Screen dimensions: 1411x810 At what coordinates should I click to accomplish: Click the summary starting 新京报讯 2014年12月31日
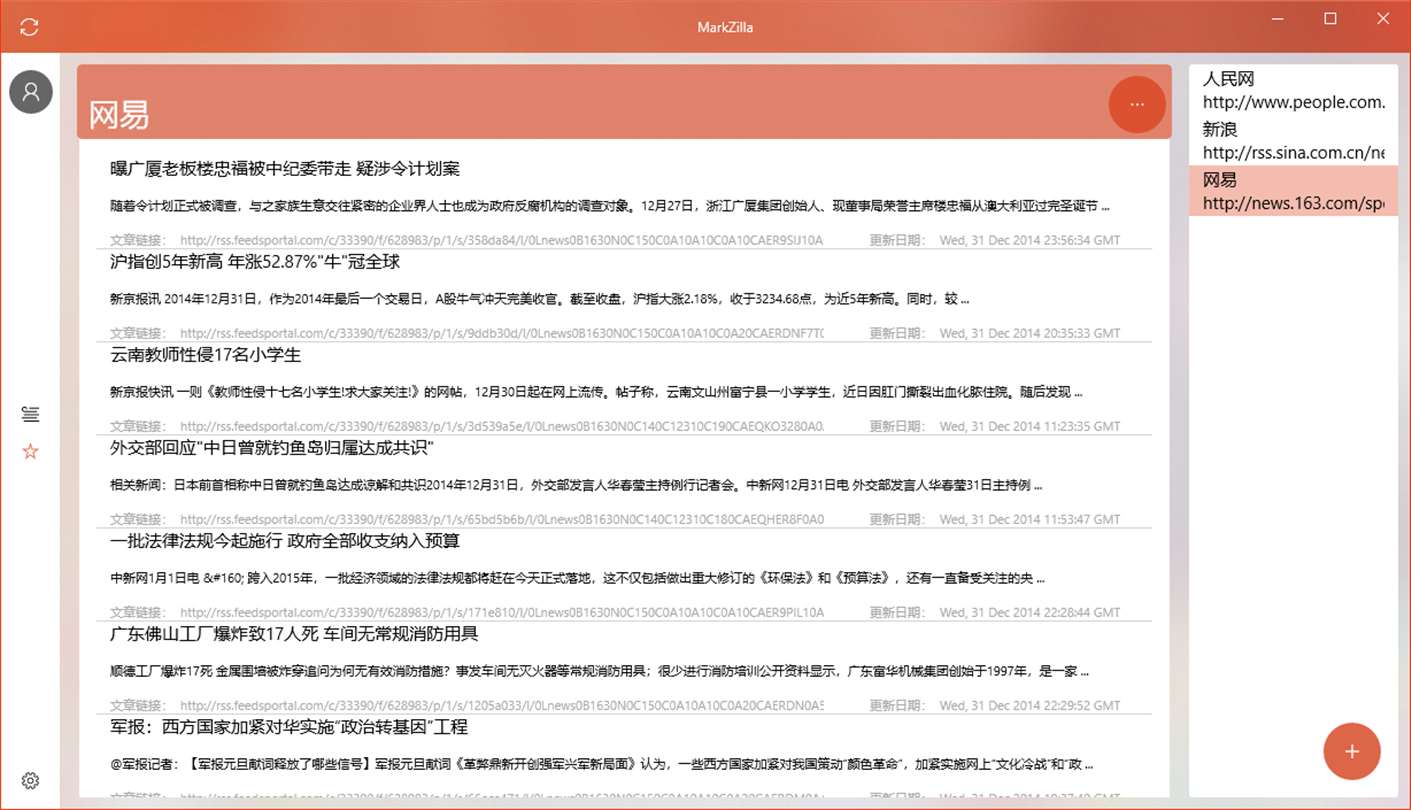540,299
